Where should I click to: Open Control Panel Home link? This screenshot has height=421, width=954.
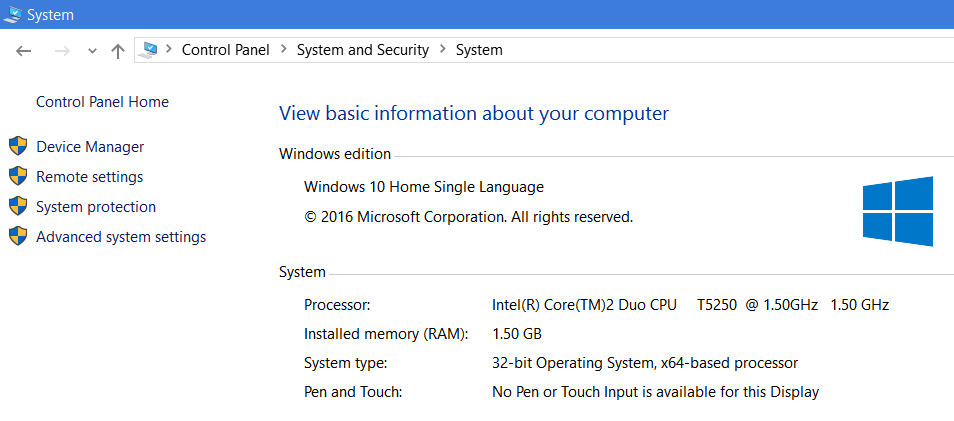(x=102, y=102)
